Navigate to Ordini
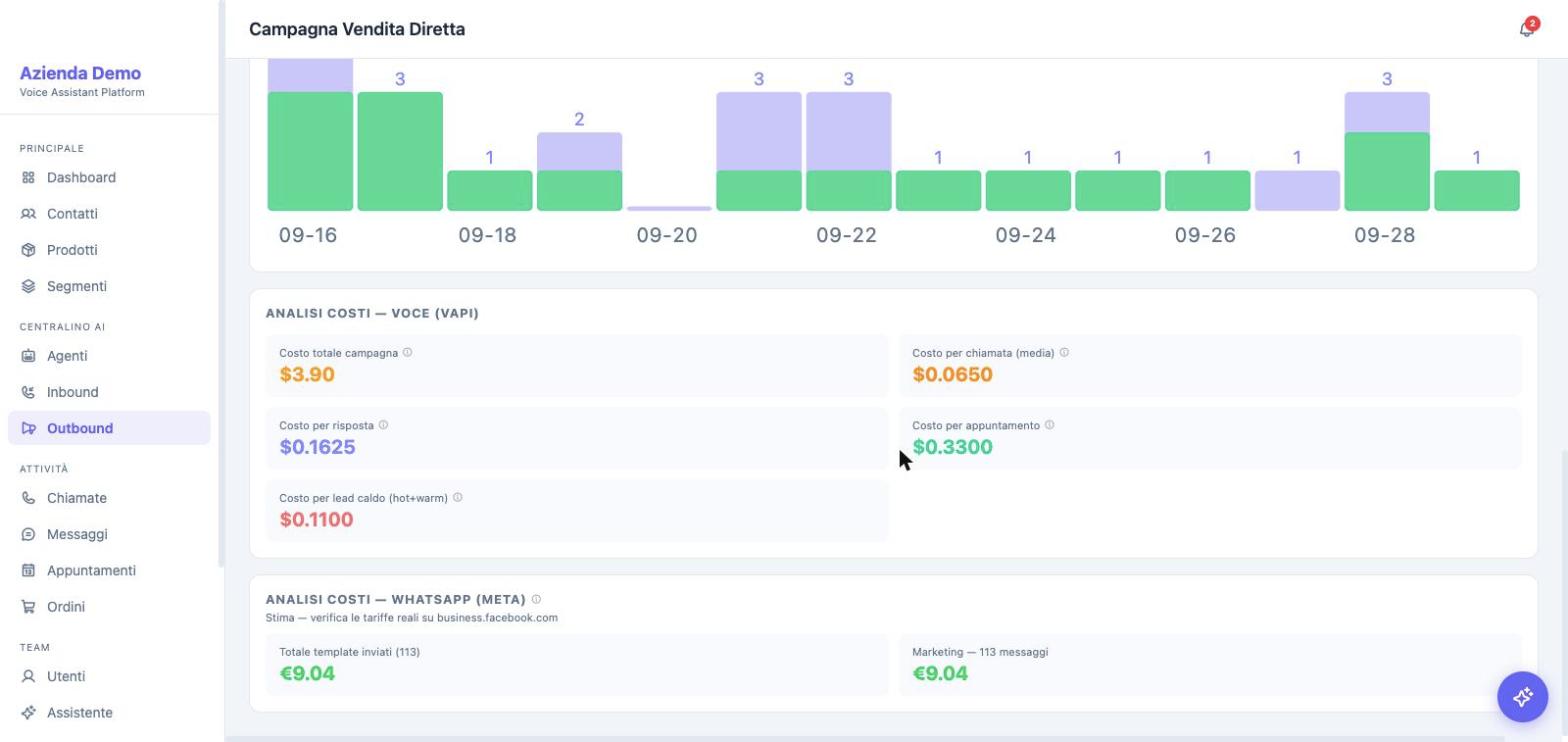 point(109,606)
